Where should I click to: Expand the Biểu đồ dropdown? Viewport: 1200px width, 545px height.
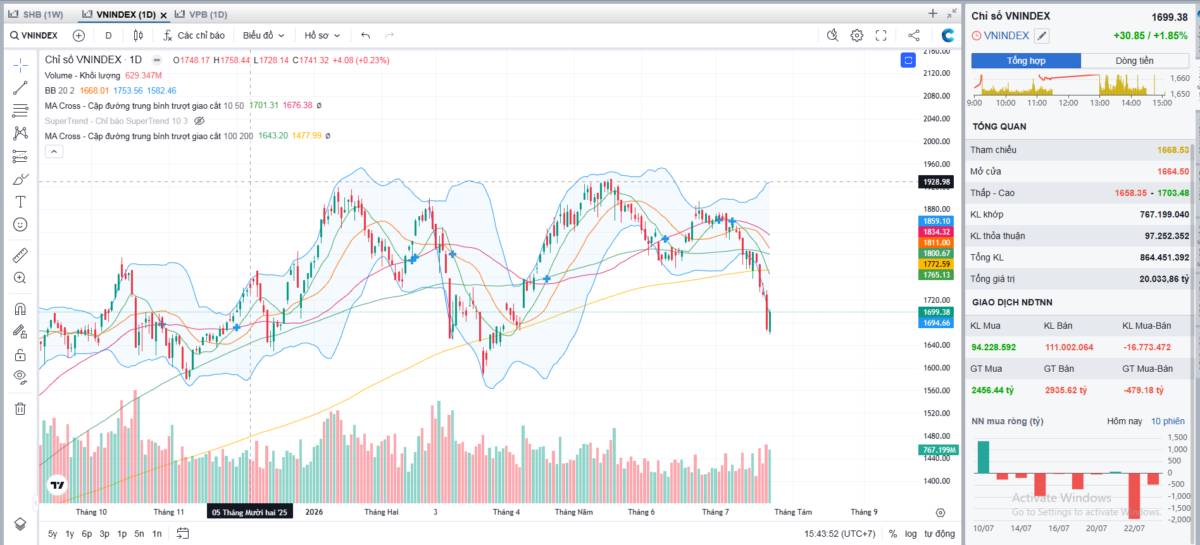tap(264, 35)
